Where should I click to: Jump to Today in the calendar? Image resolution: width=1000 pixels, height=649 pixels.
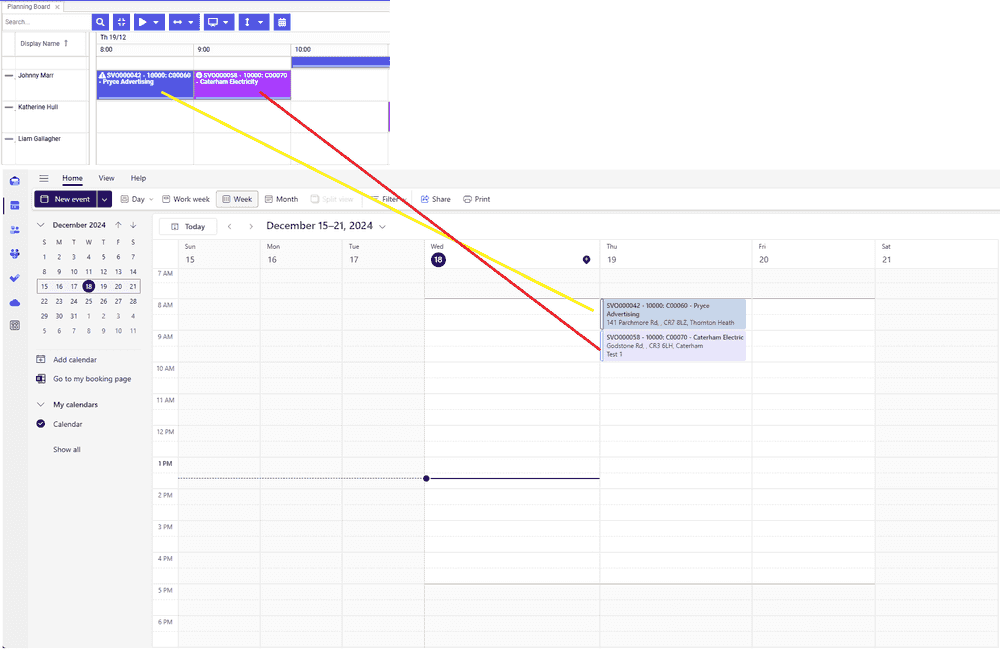click(x=188, y=226)
